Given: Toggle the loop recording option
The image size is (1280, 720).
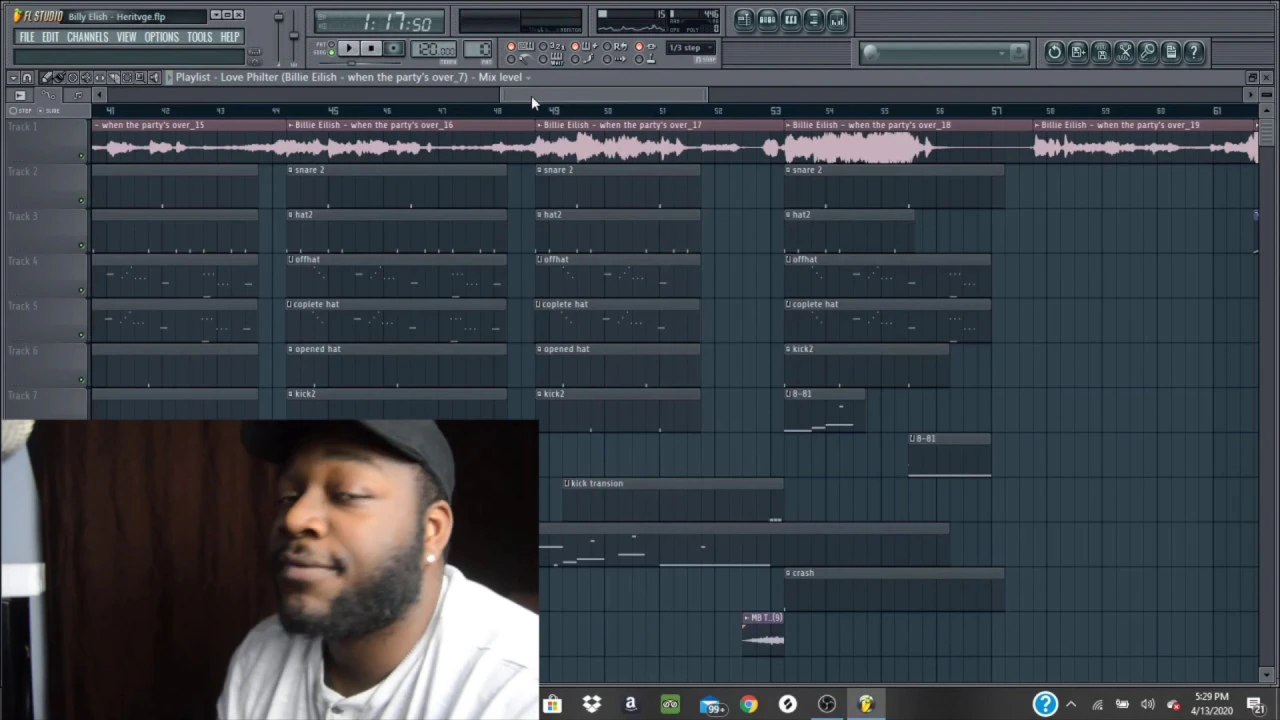Looking at the screenshot, I should pos(607,46).
